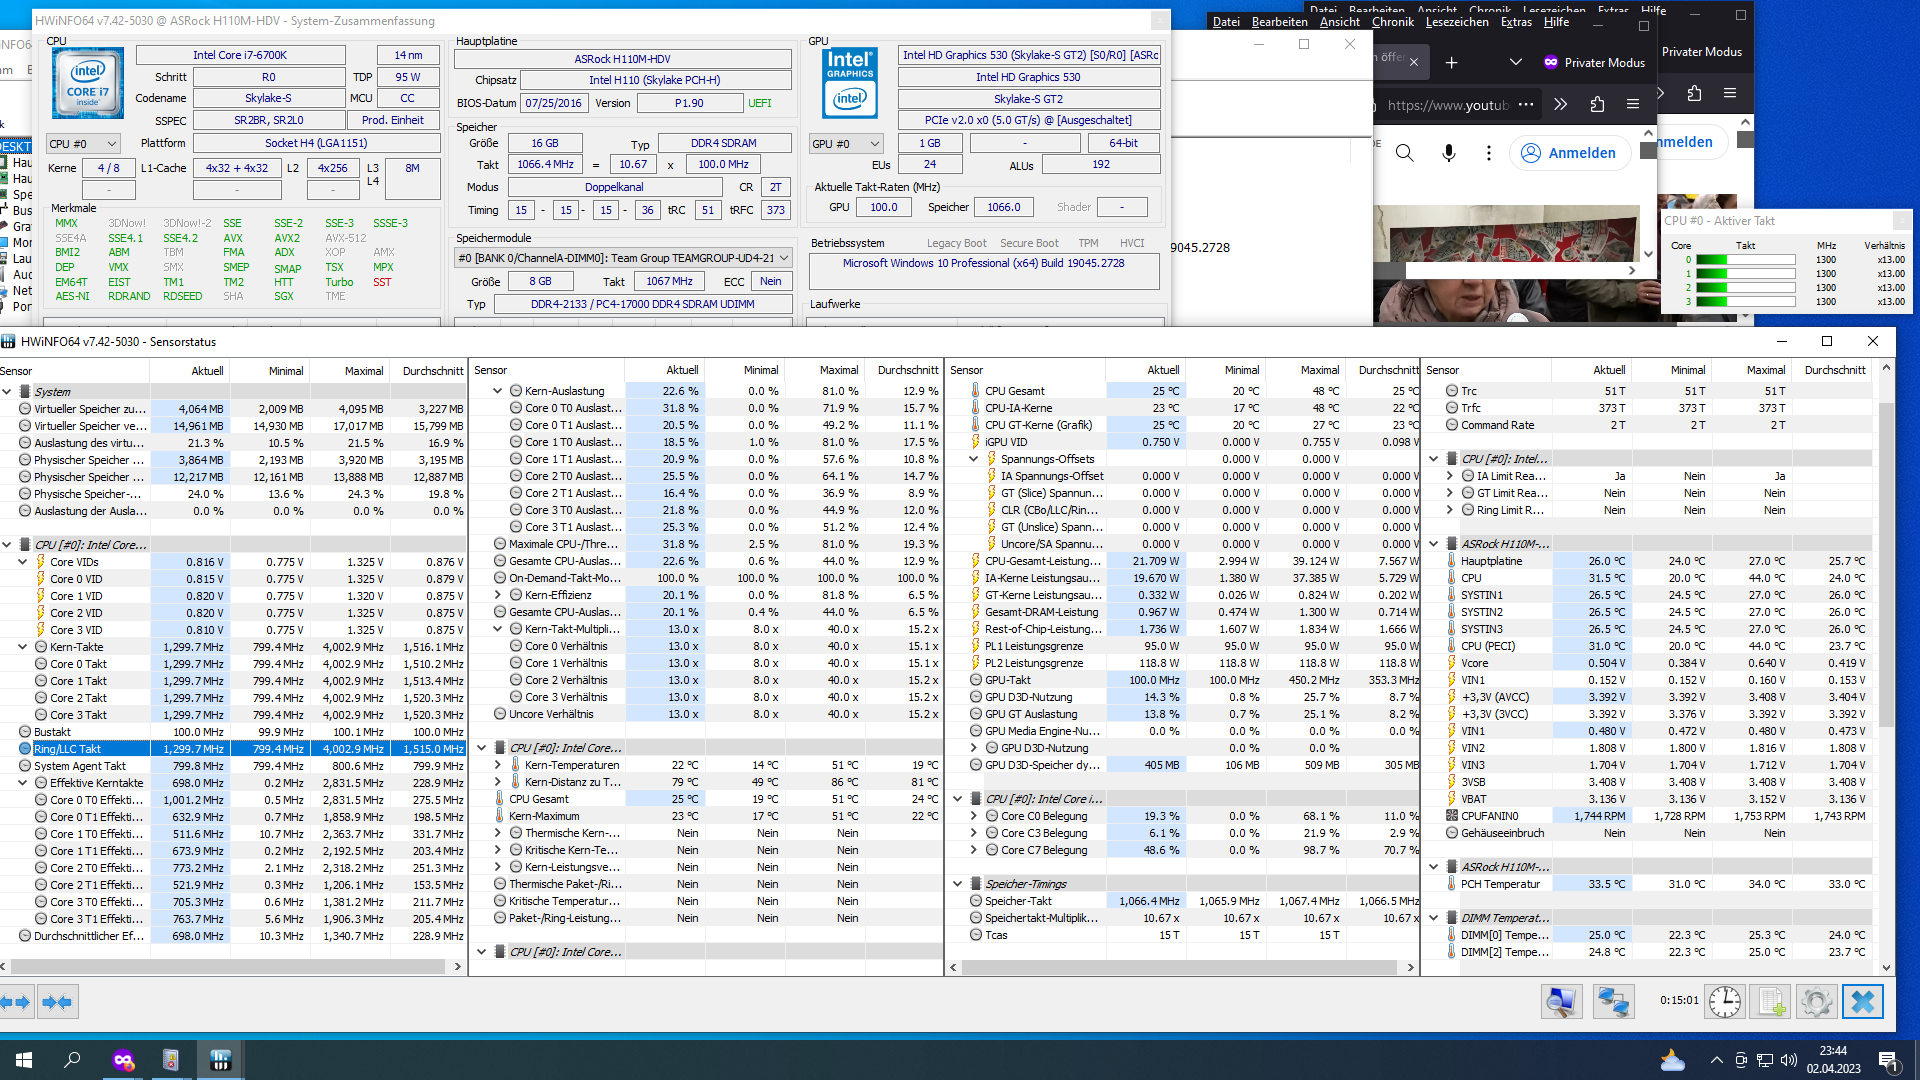Open Firefox from the taskbar
Viewport: 1920px width, 1080px height.
[124, 1060]
